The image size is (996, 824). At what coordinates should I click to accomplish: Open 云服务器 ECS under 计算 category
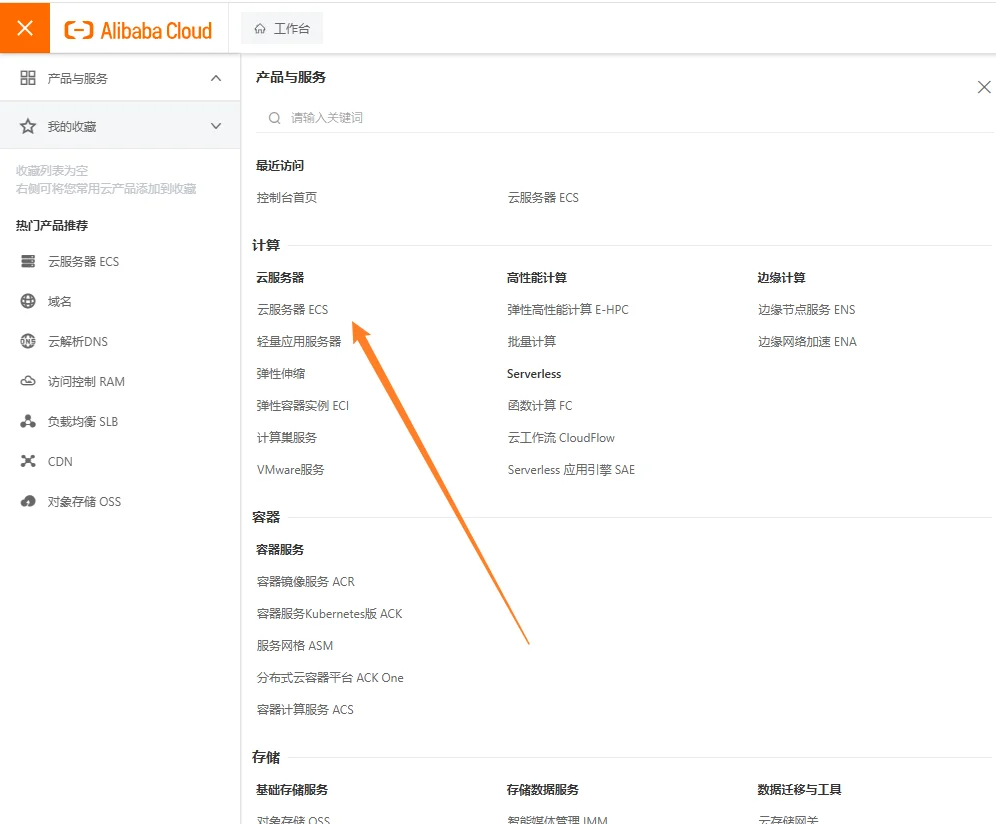[292, 309]
